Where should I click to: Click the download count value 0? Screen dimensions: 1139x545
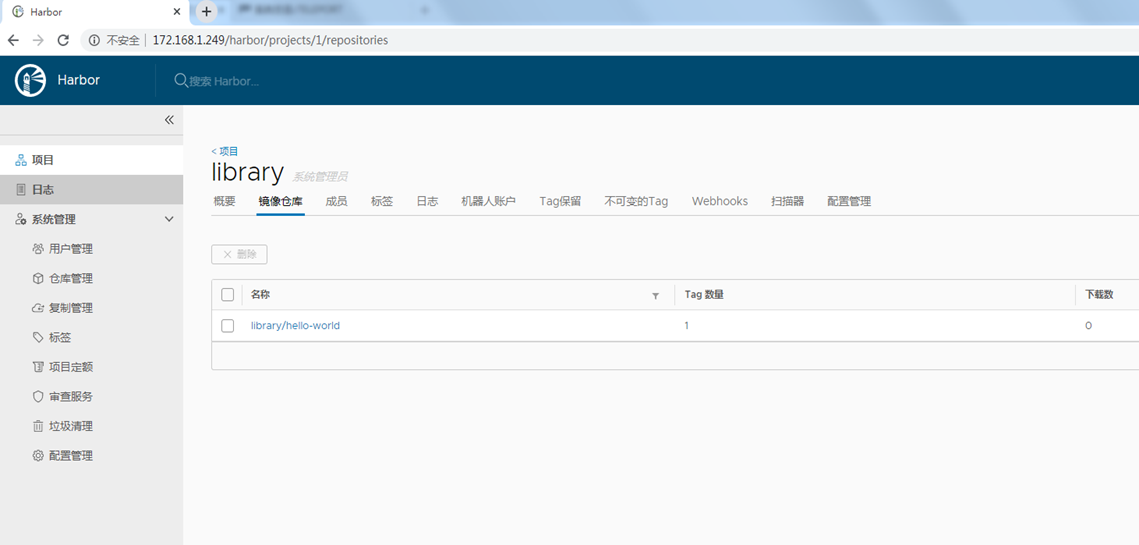(1088, 326)
